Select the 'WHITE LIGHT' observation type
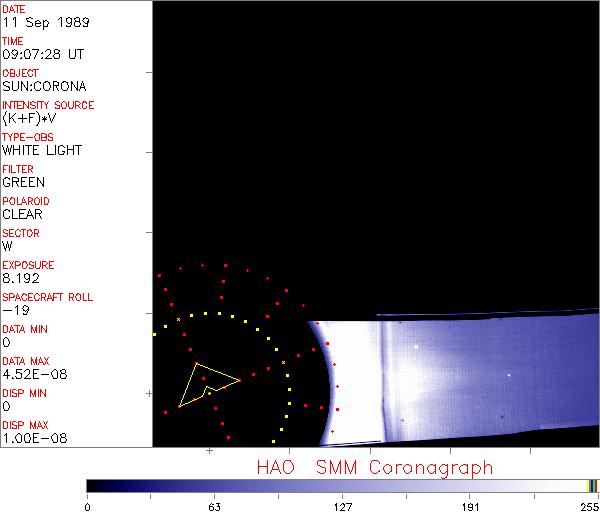Viewport: 600px width, 512px height. click(x=42, y=150)
